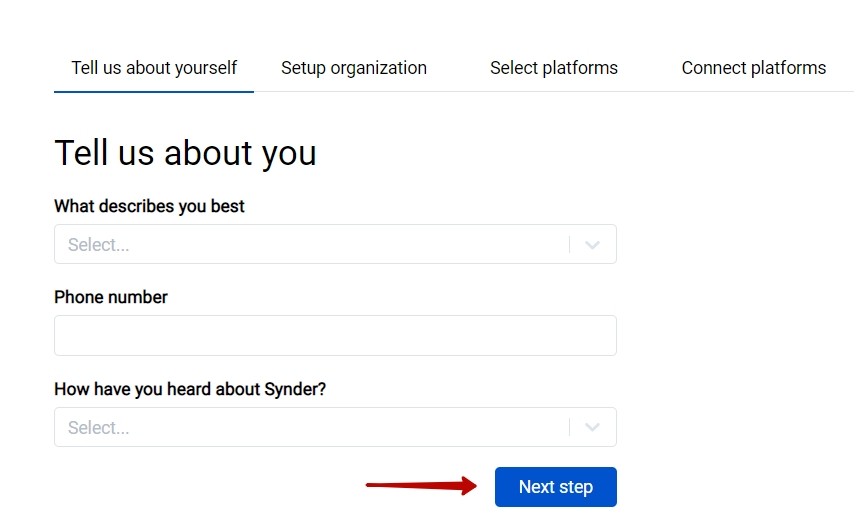Open the 'How have you heard about Synder?' dropdown
This screenshot has width=856, height=529.
335,427
